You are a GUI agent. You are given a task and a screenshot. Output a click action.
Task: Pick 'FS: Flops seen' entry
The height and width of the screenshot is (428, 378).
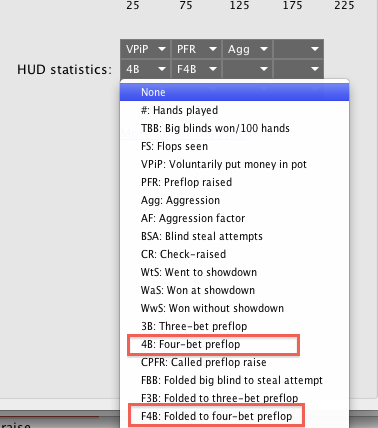tap(234, 146)
